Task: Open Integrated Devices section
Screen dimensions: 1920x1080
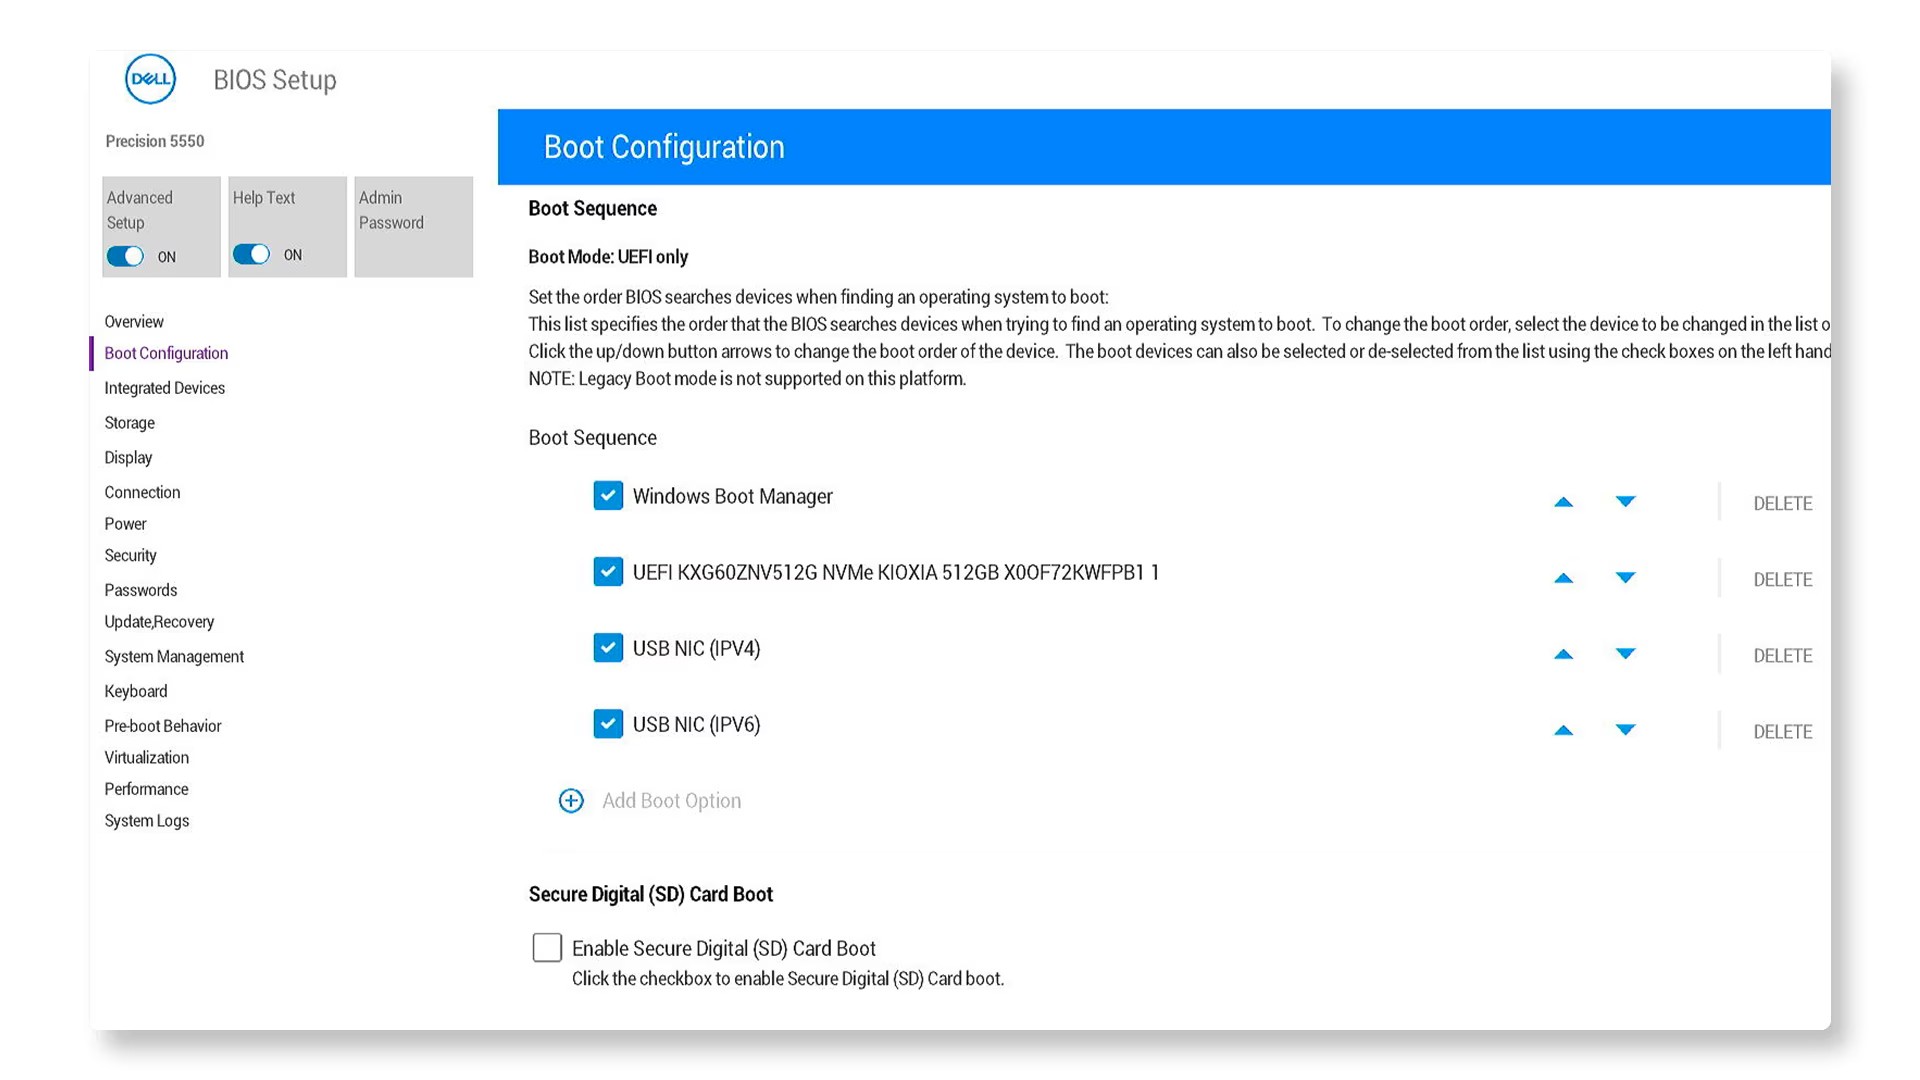Action: pyautogui.click(x=164, y=388)
